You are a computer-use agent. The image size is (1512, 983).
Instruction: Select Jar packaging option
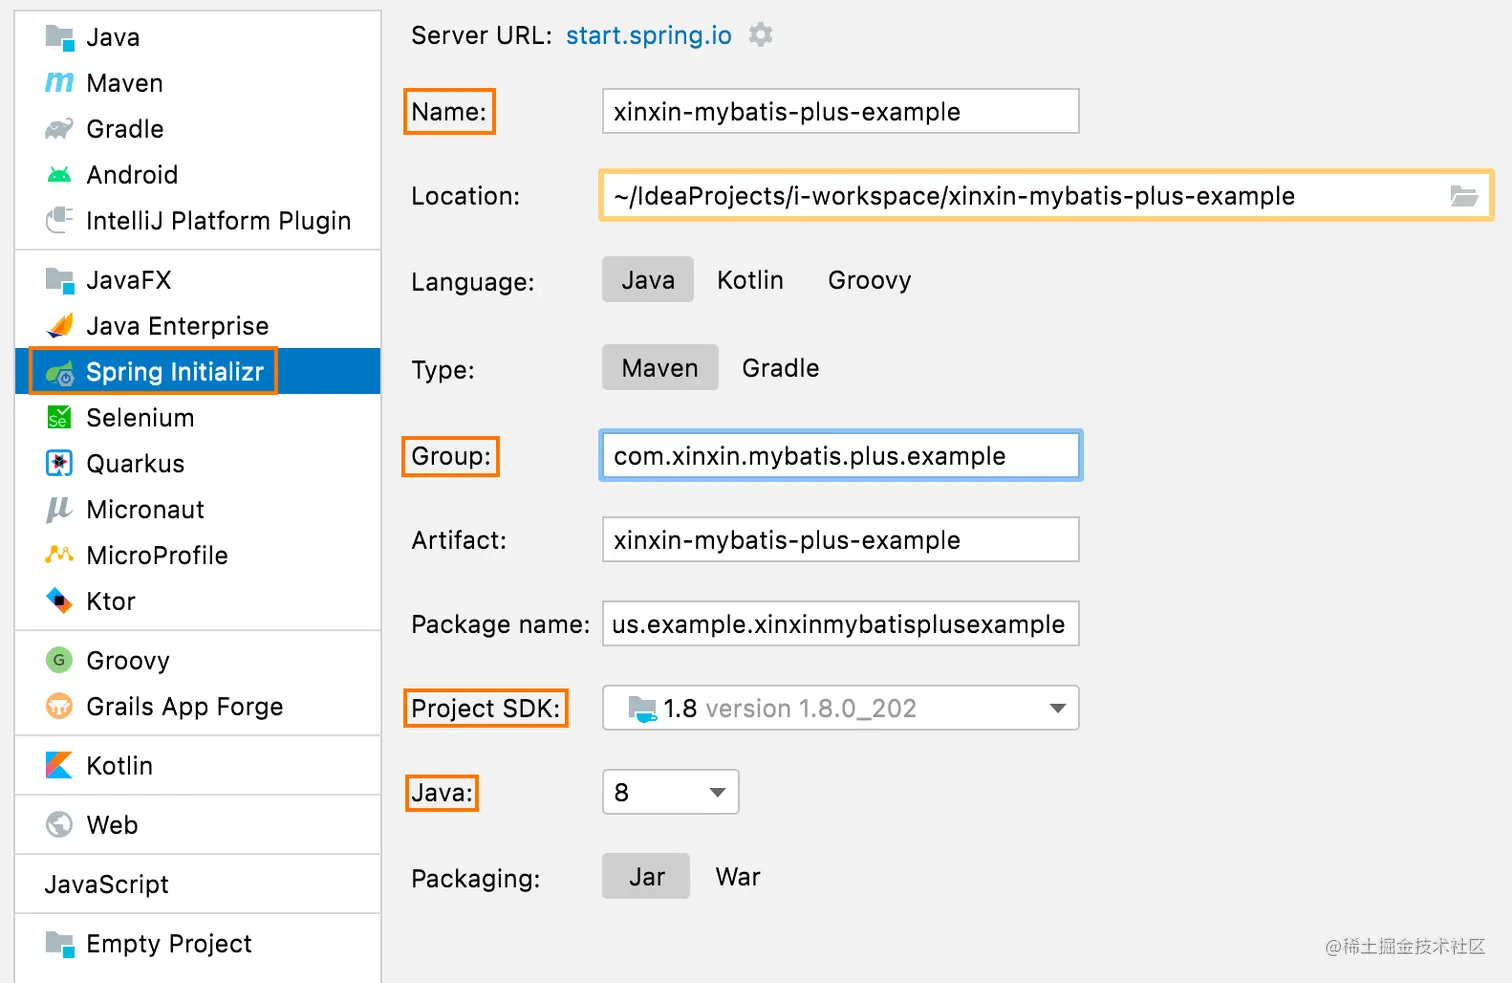[x=646, y=877]
